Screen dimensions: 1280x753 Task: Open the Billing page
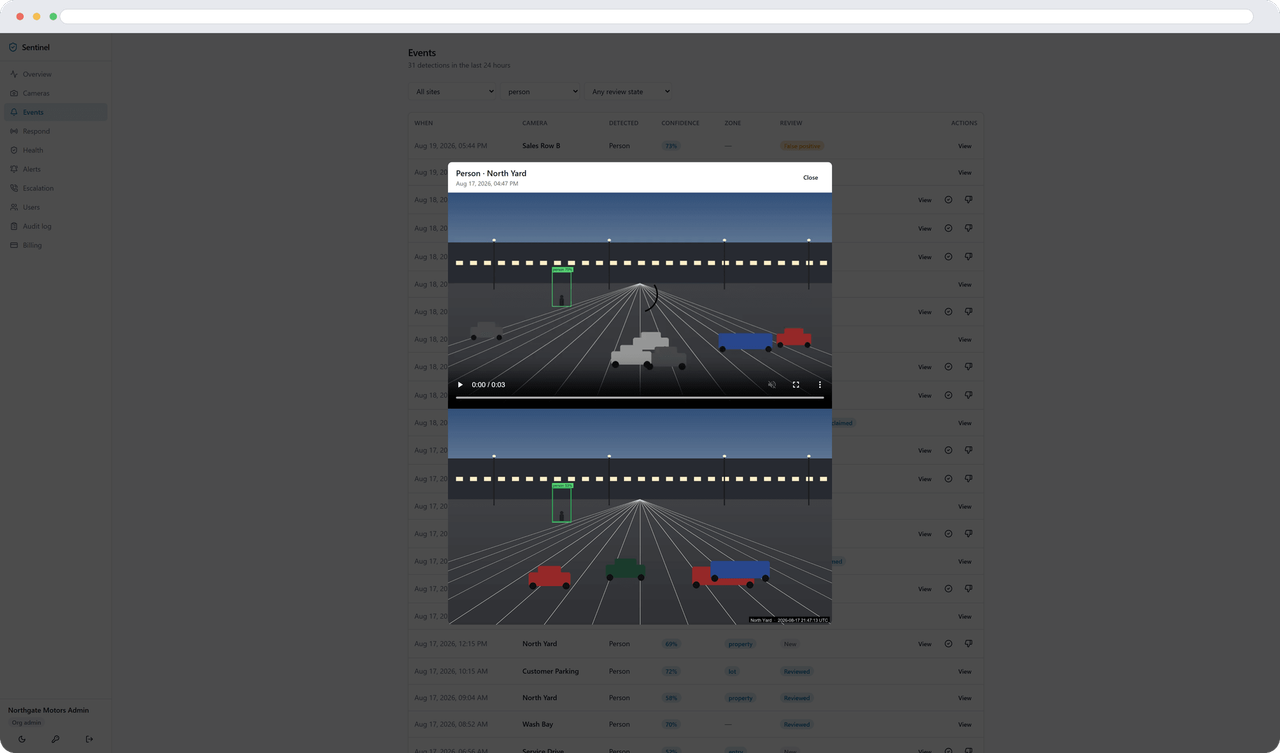pyautogui.click(x=55, y=245)
